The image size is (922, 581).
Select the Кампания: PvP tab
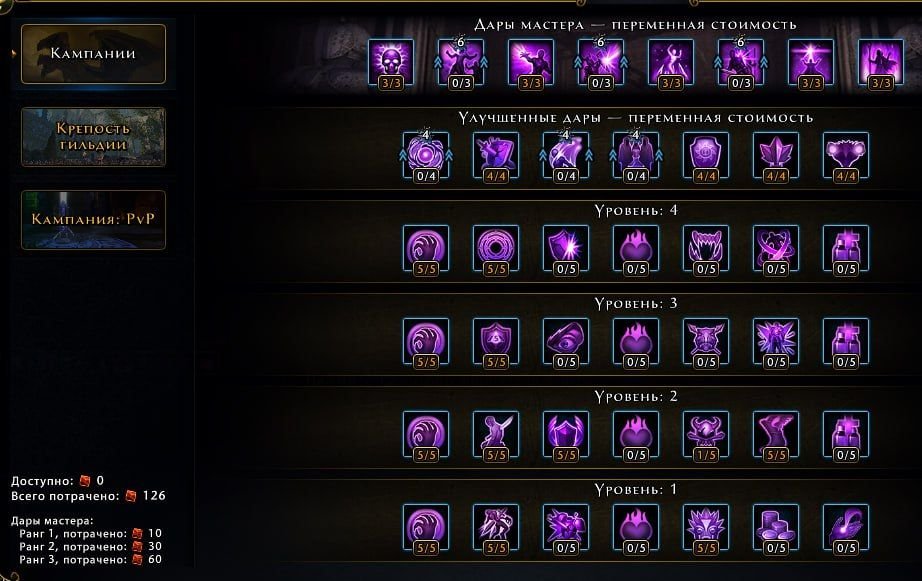click(93, 220)
